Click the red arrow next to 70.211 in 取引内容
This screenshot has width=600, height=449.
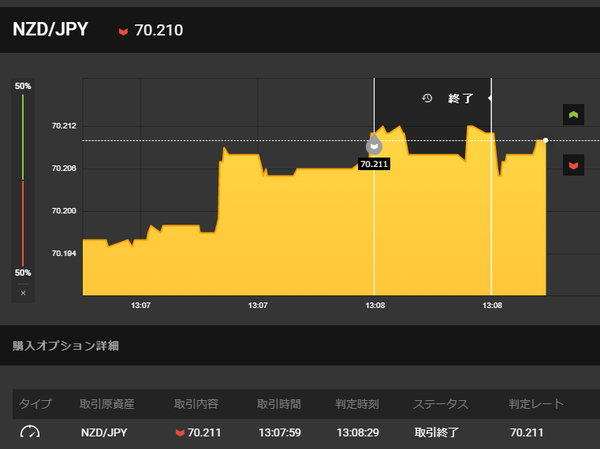180,433
